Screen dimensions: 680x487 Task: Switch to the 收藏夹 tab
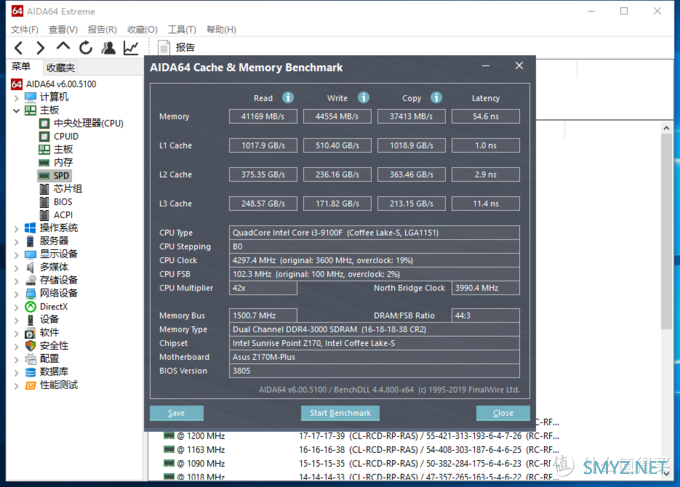61,68
